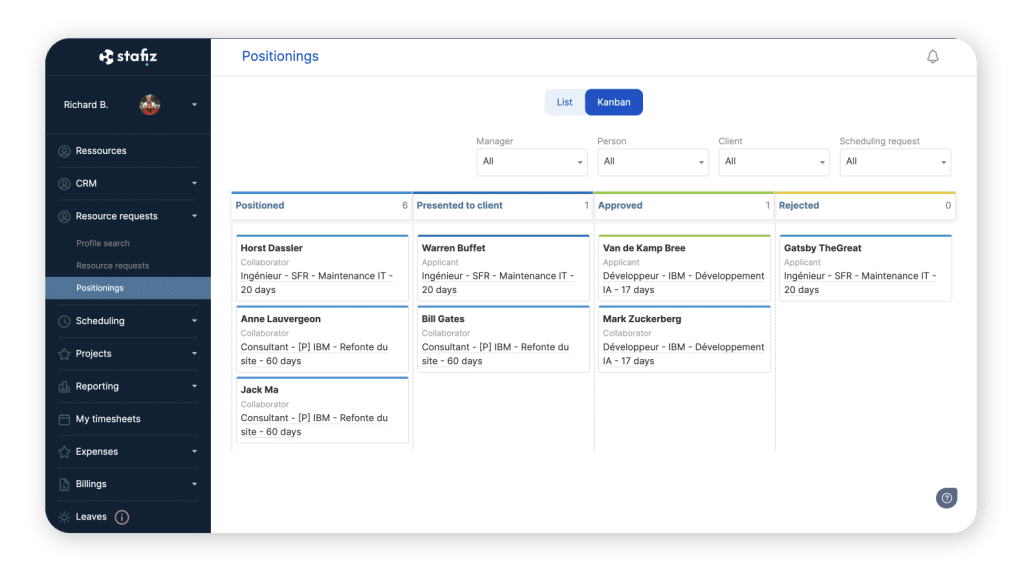Click the Expenses star icon
Image resolution: width=1024 pixels, height=568 pixels.
pos(64,452)
